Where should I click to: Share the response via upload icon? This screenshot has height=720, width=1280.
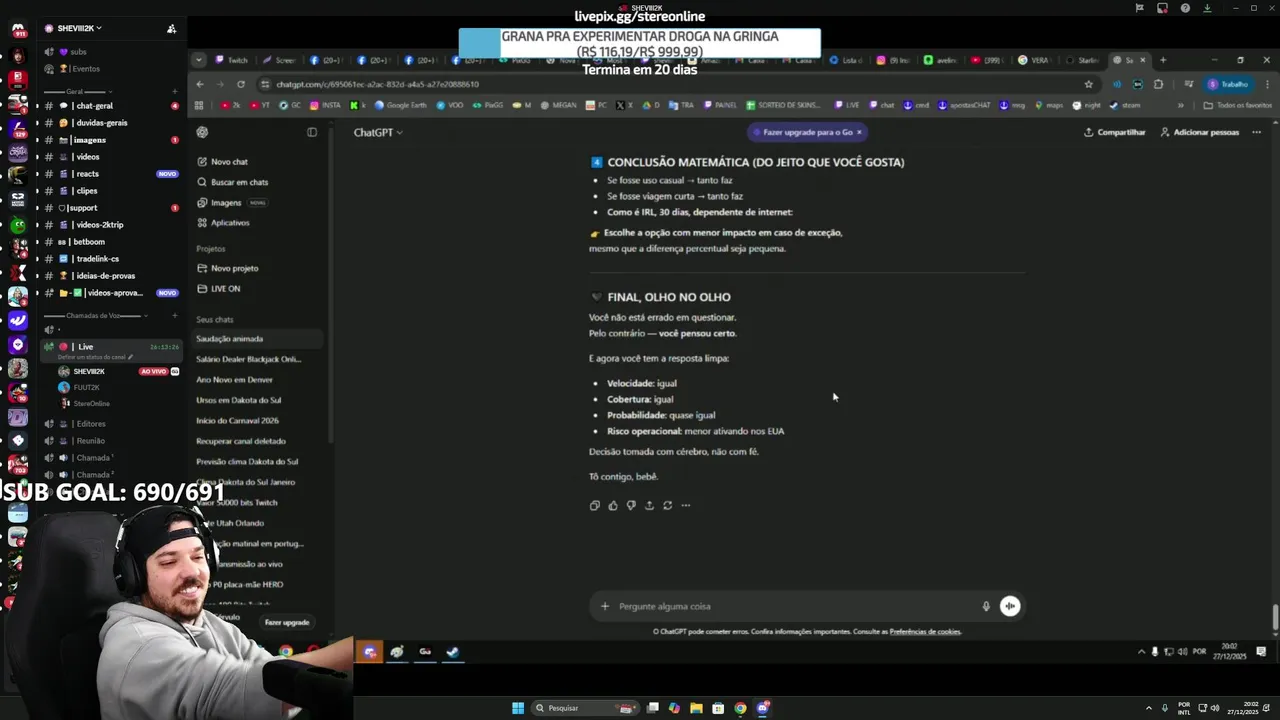649,505
